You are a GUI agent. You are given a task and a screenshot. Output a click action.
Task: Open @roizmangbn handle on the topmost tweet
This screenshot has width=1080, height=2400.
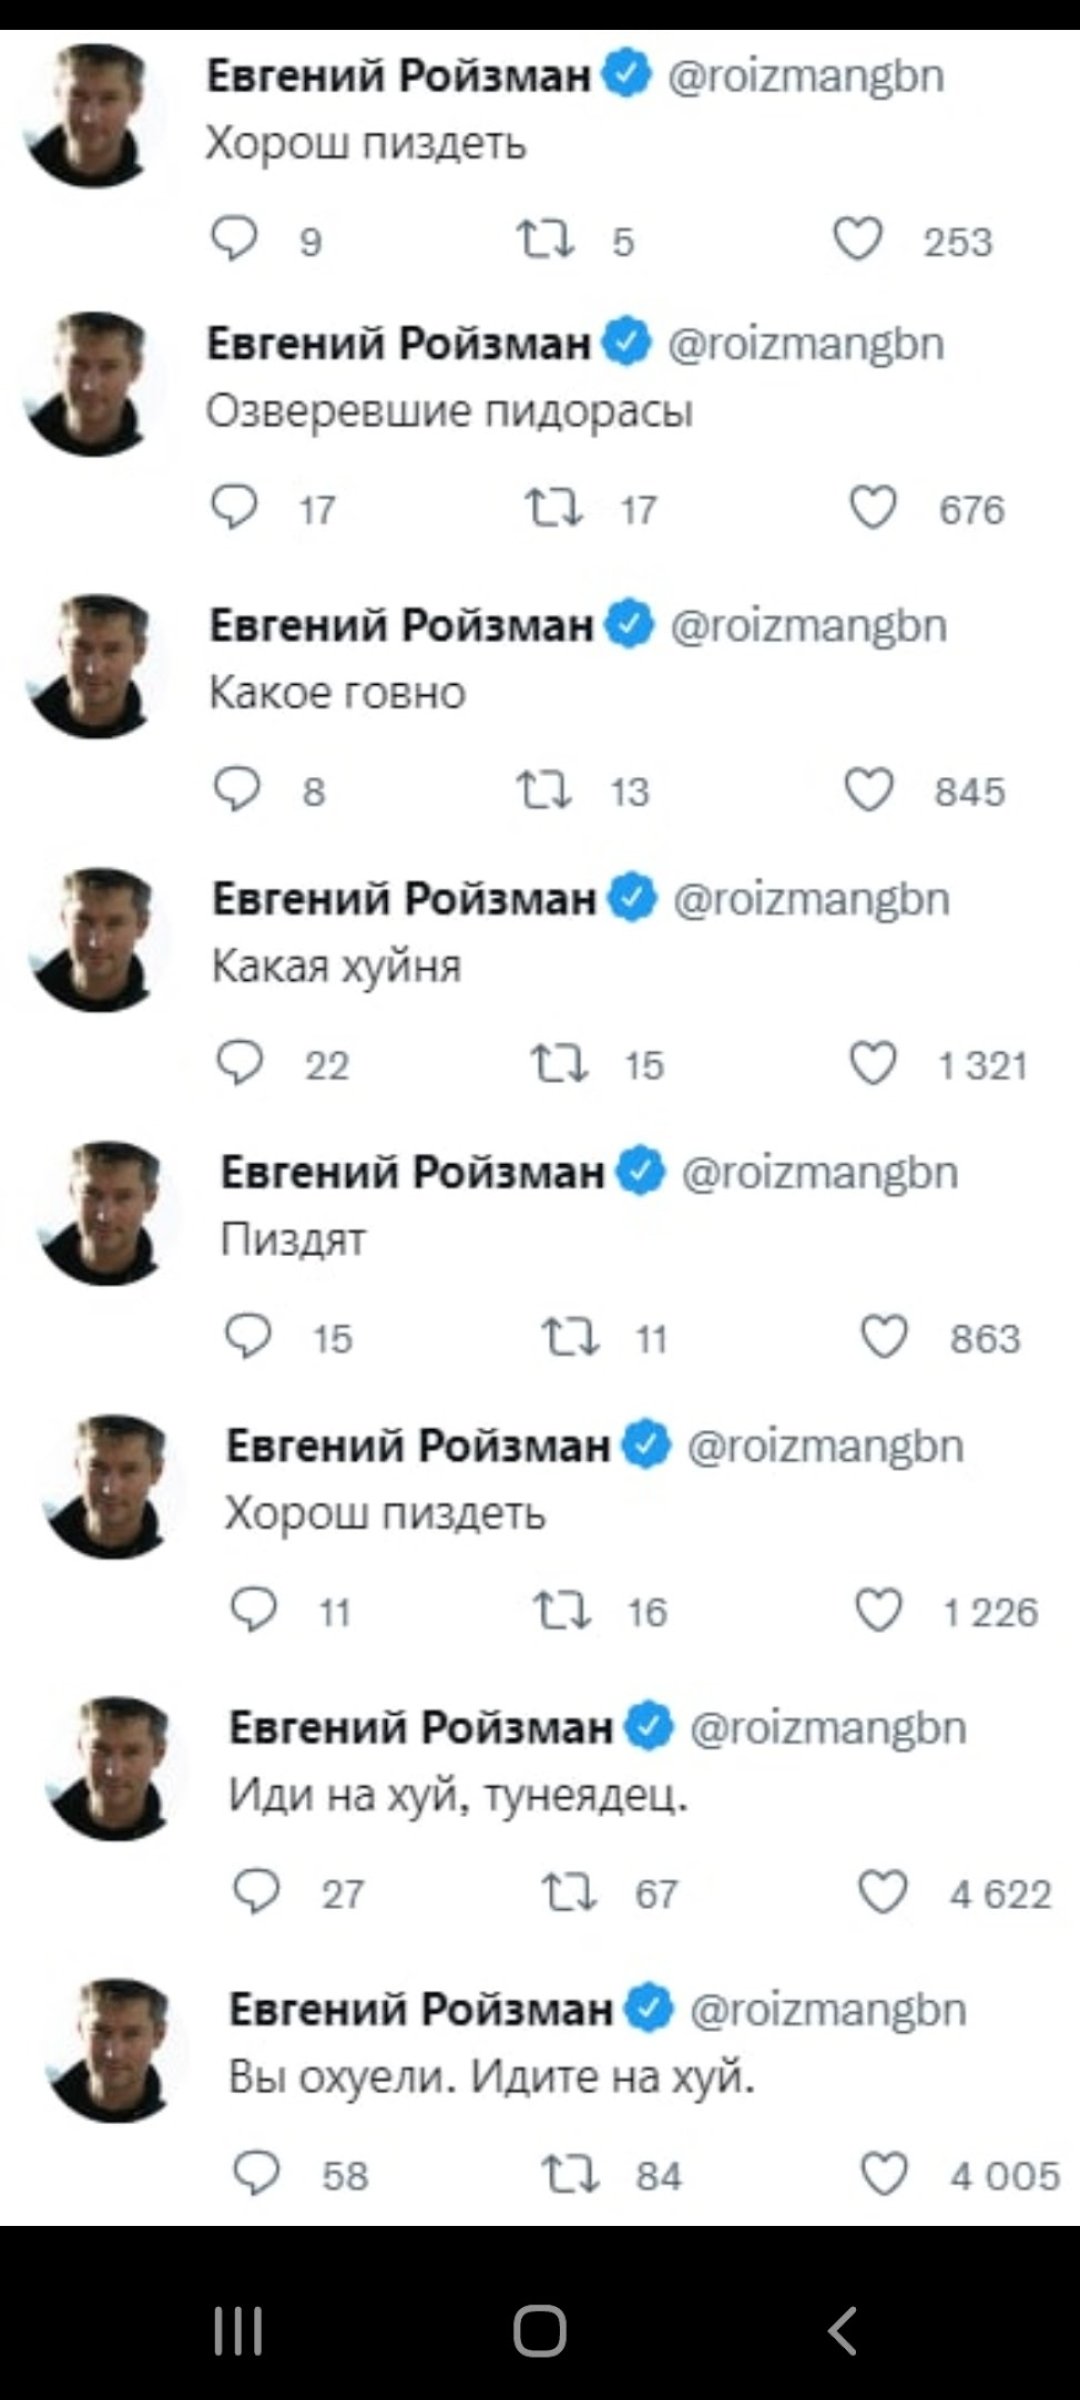tap(805, 76)
